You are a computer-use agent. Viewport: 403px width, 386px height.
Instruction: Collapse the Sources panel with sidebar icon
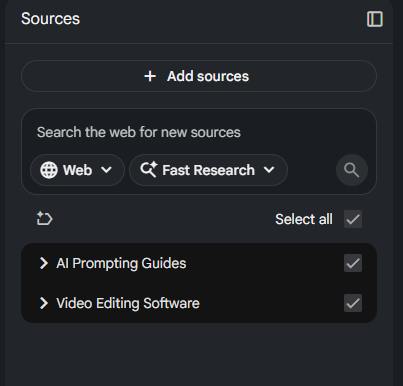(x=375, y=19)
